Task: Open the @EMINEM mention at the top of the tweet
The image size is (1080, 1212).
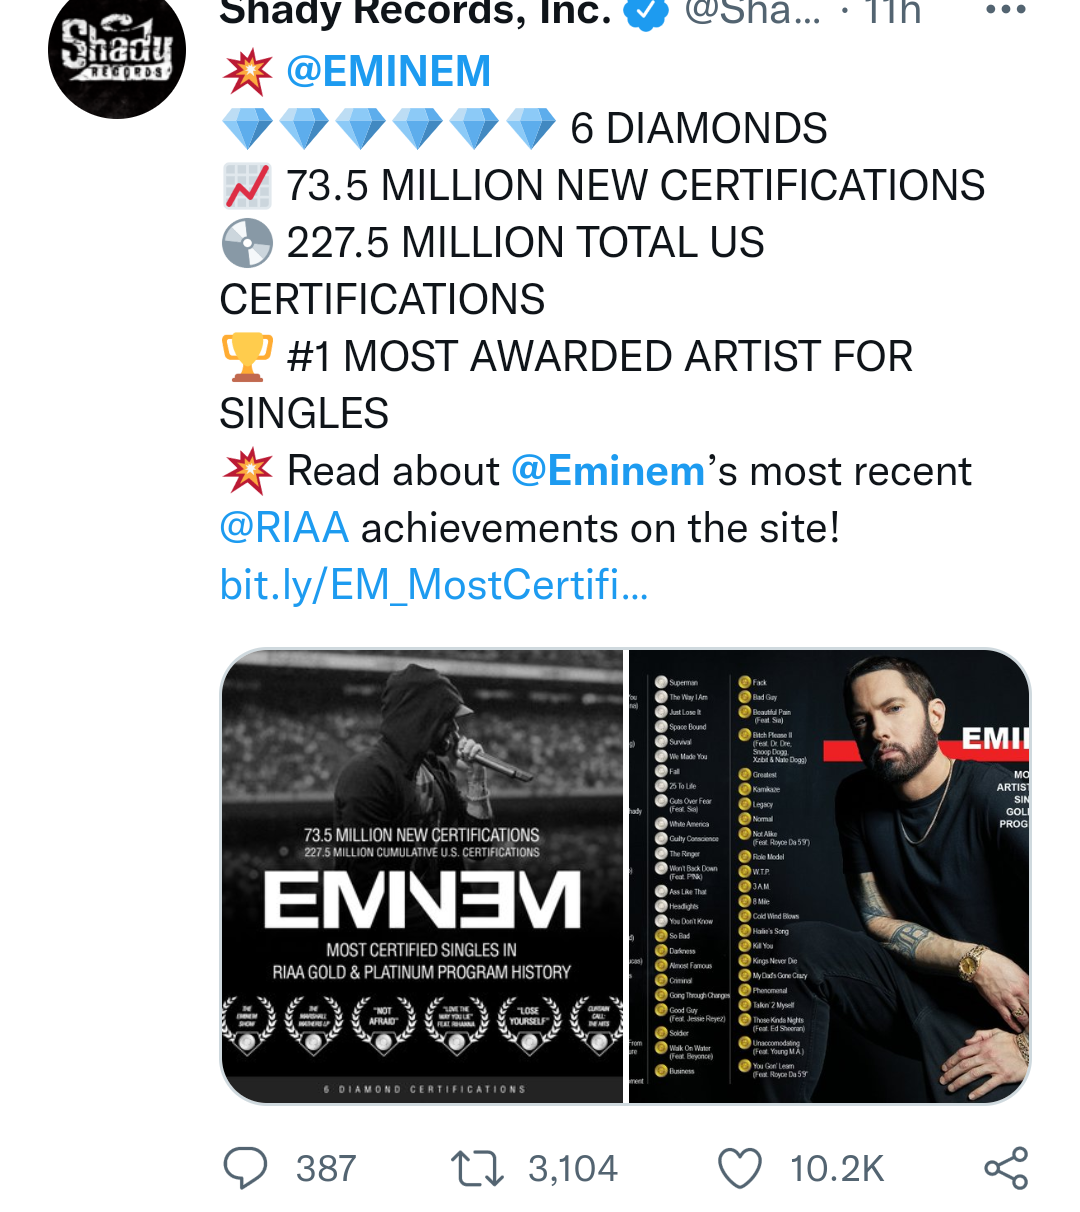Action: click(x=388, y=72)
